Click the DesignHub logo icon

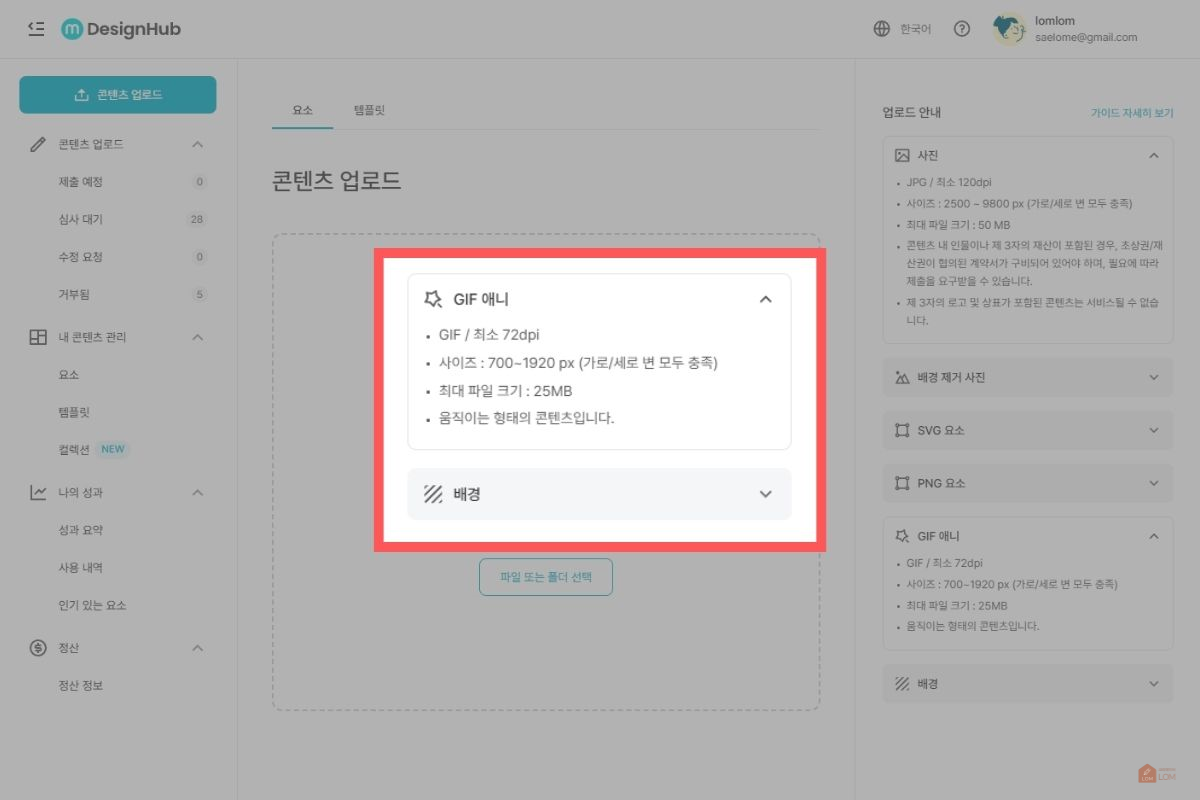point(71,29)
